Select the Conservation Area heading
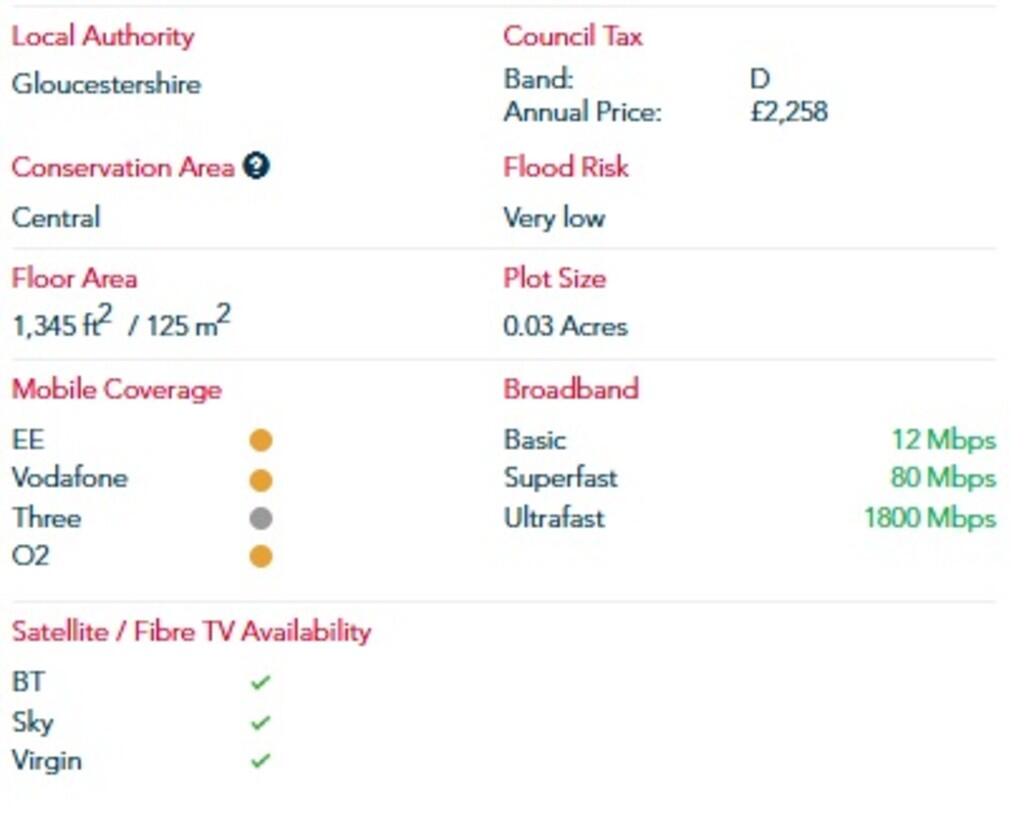Image resolution: width=1024 pixels, height=830 pixels. point(122,167)
